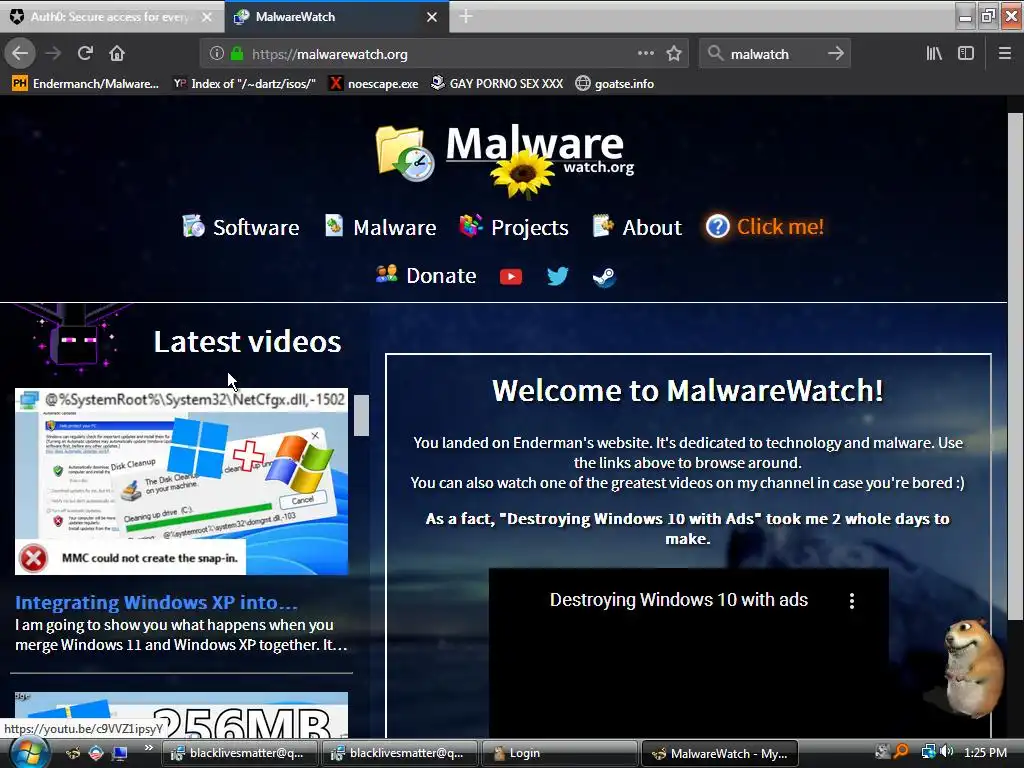
Task: Click the forward navigation arrow
Action: [x=53, y=54]
